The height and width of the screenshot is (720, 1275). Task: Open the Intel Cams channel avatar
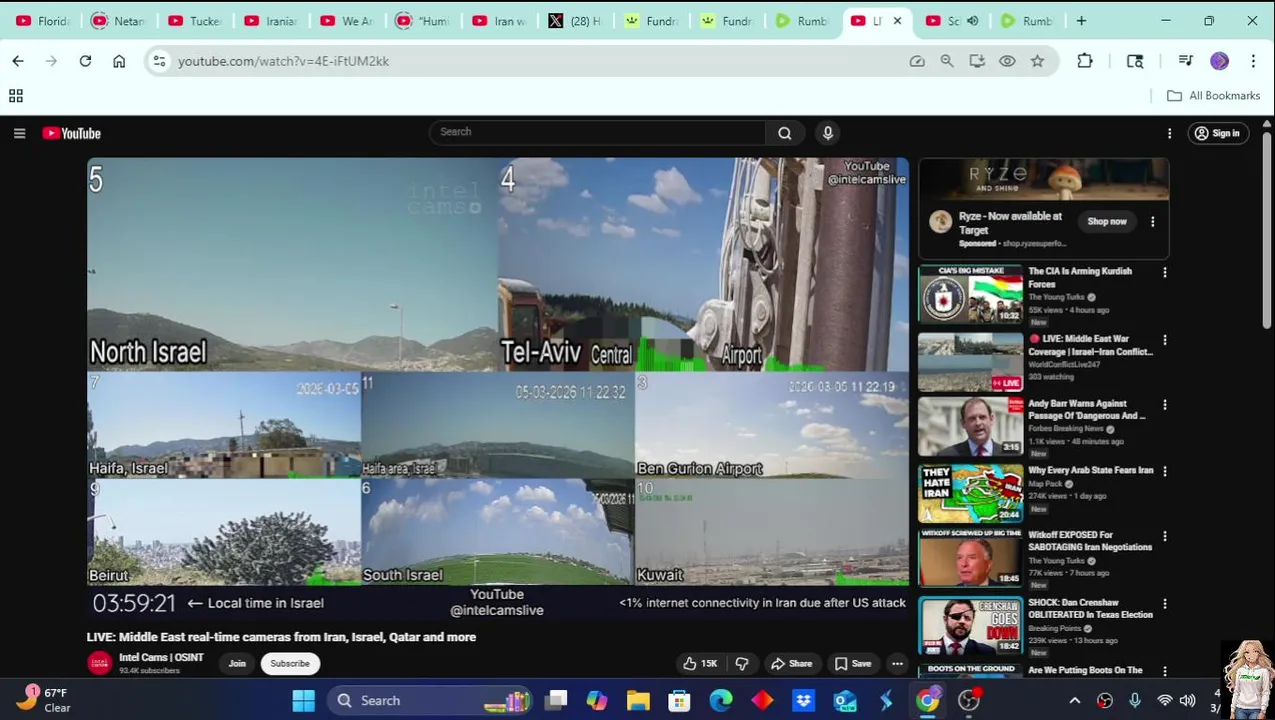pyautogui.click(x=99, y=663)
